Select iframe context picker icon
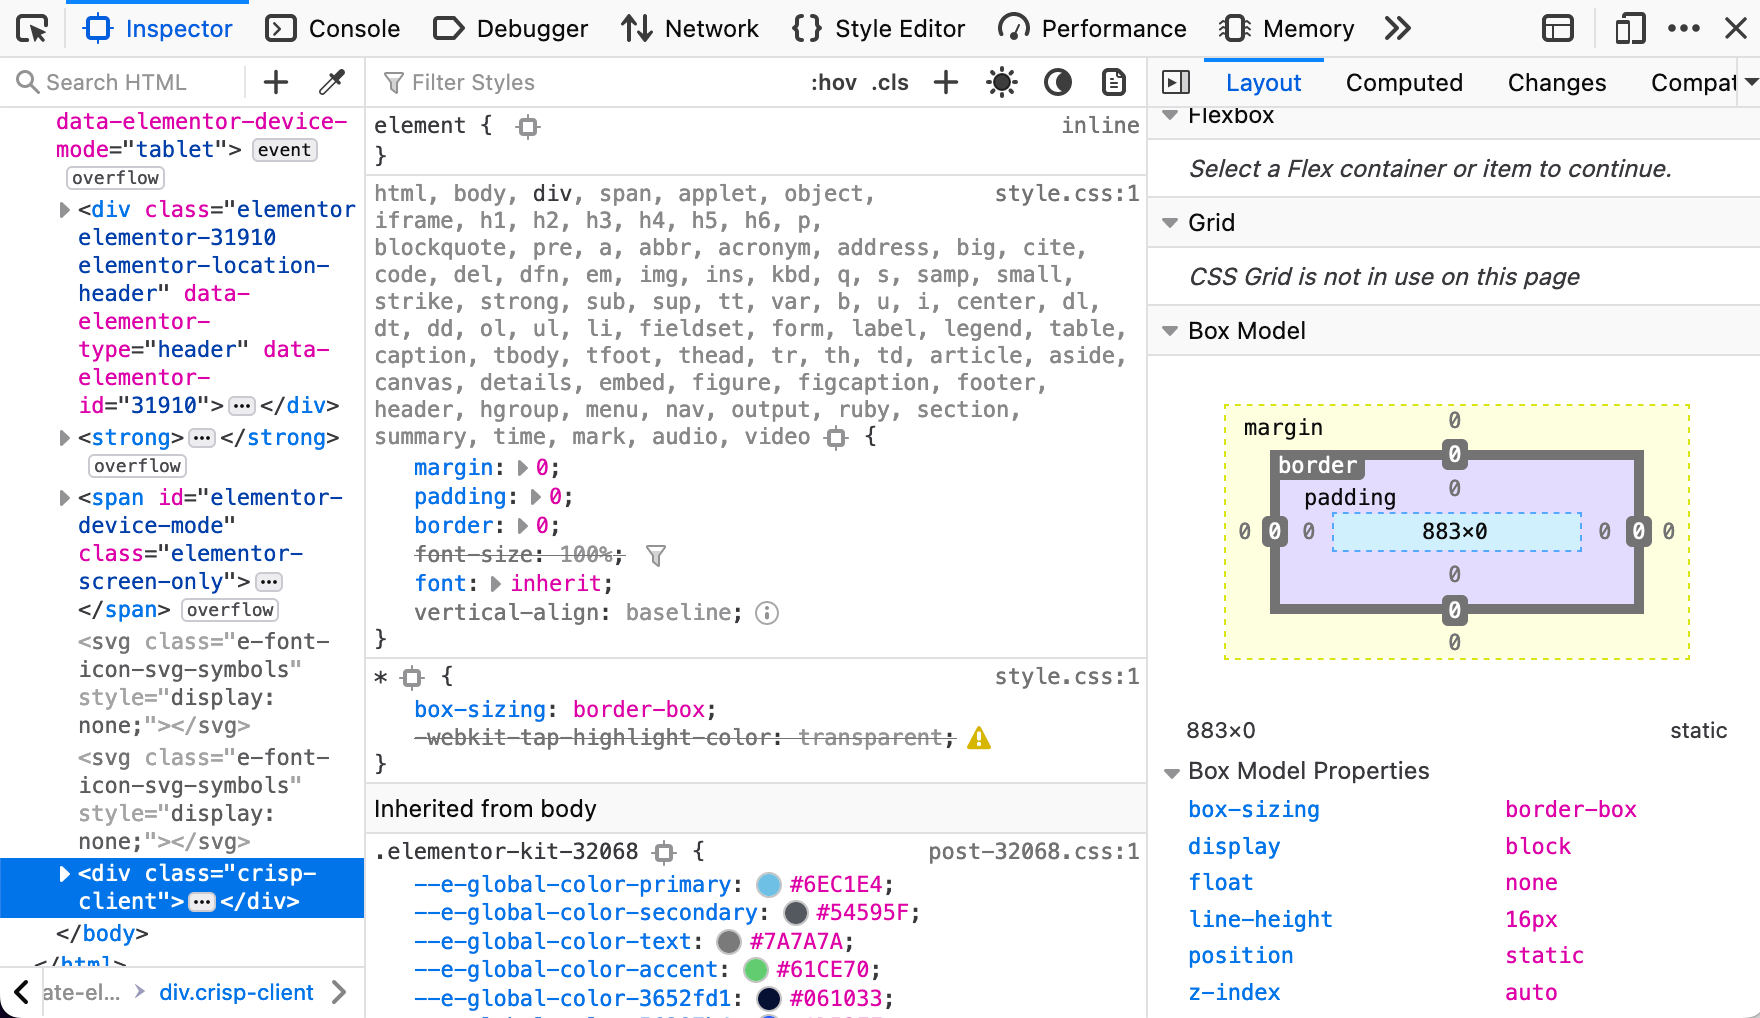 point(1557,29)
